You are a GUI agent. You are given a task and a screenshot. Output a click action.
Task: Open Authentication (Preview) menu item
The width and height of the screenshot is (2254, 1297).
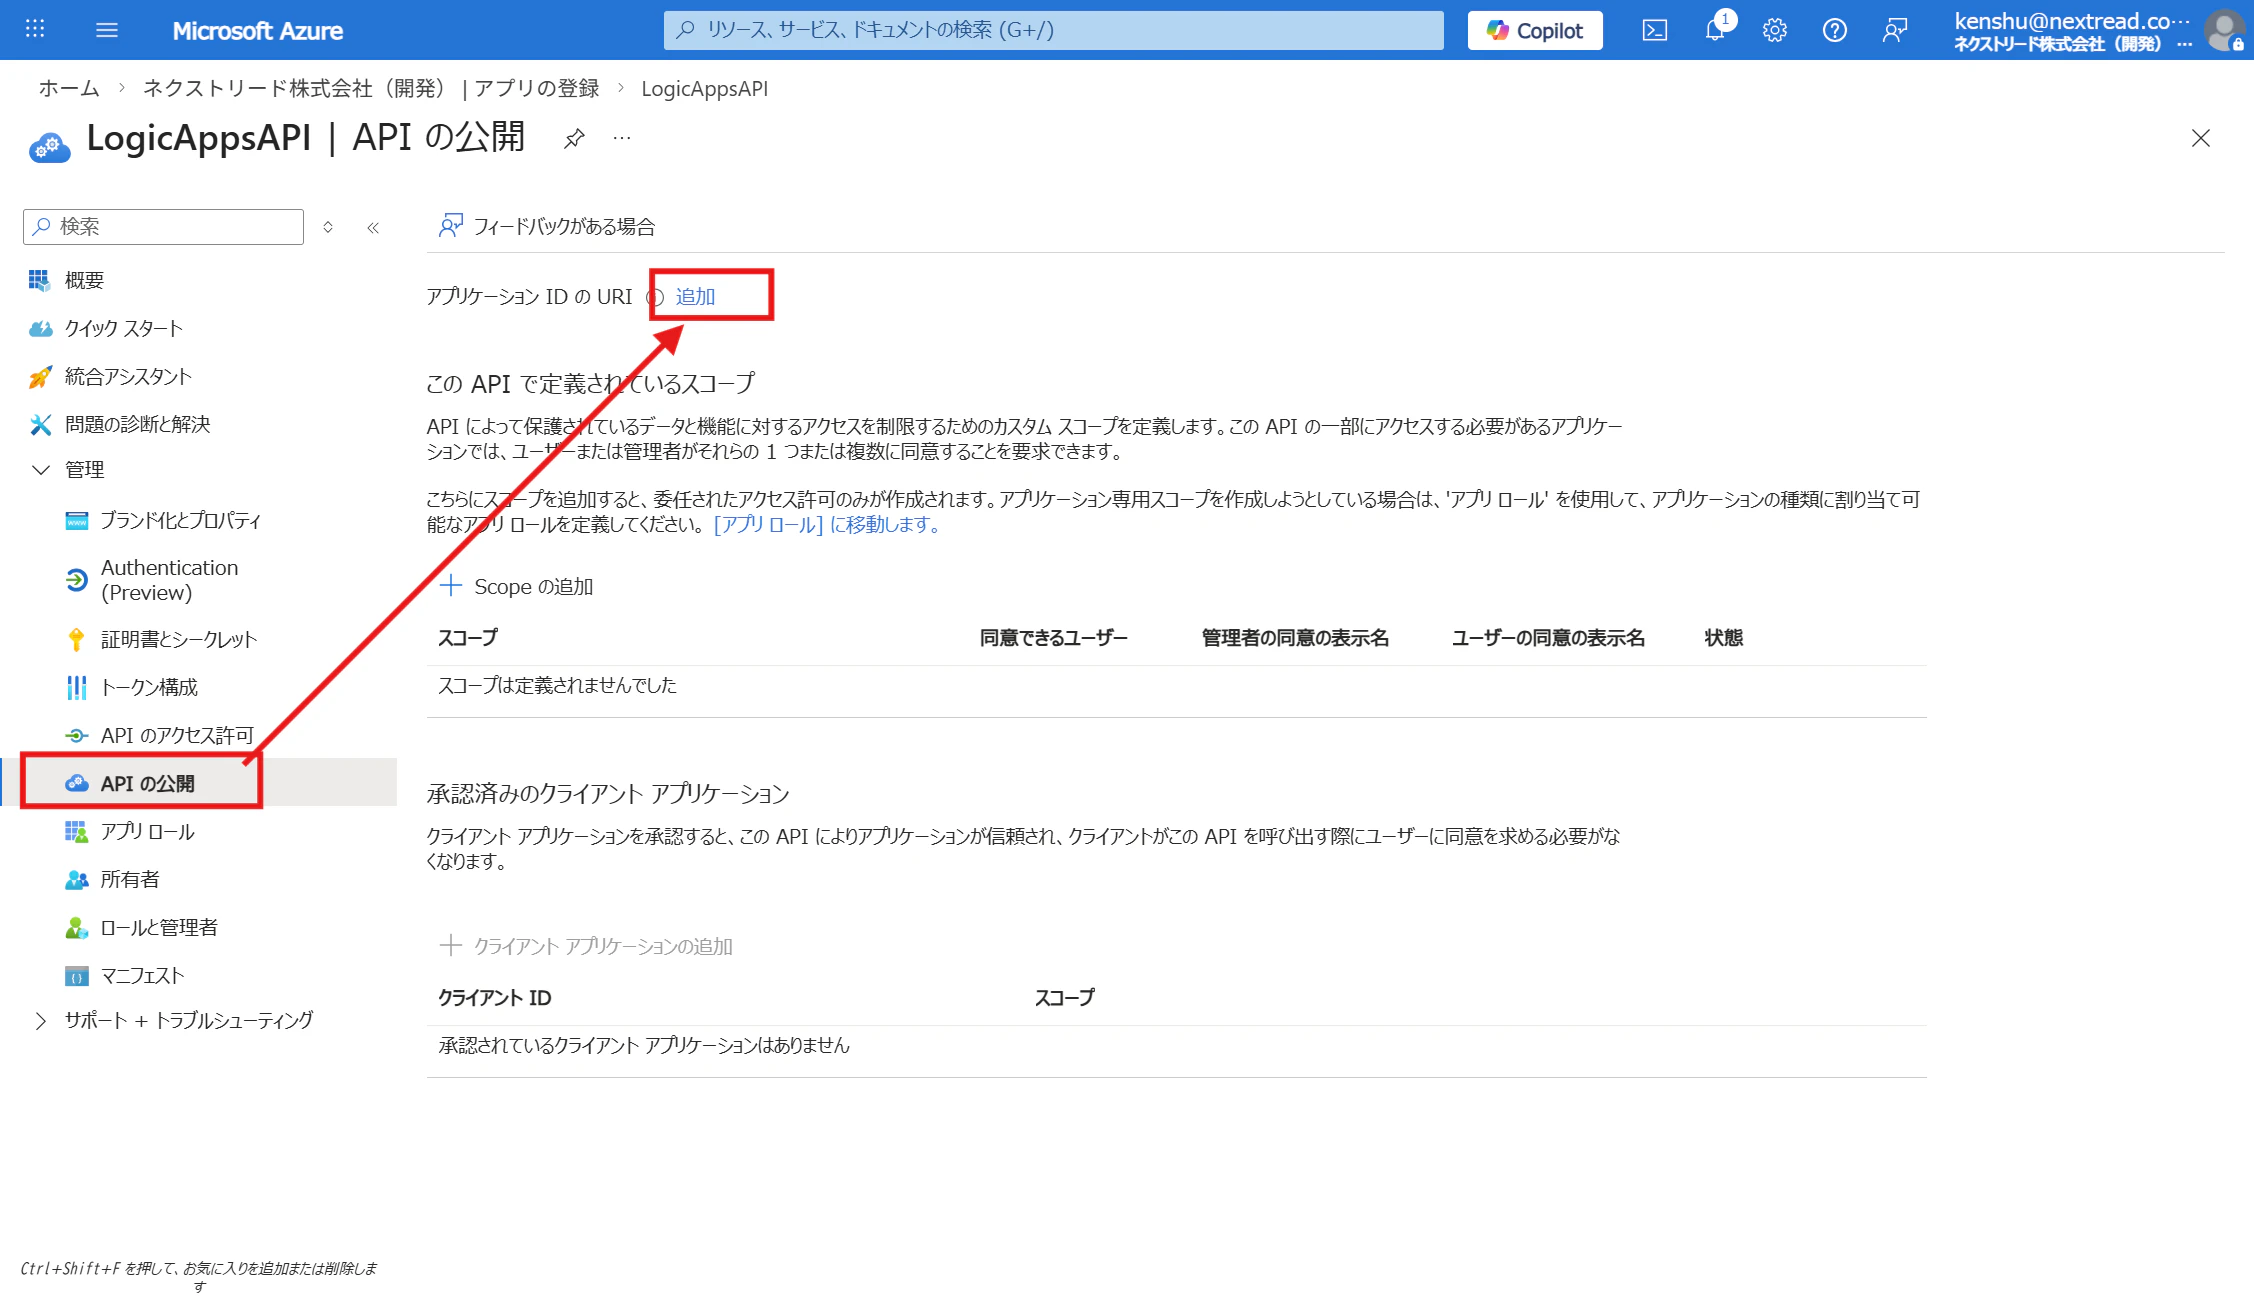click(x=169, y=580)
